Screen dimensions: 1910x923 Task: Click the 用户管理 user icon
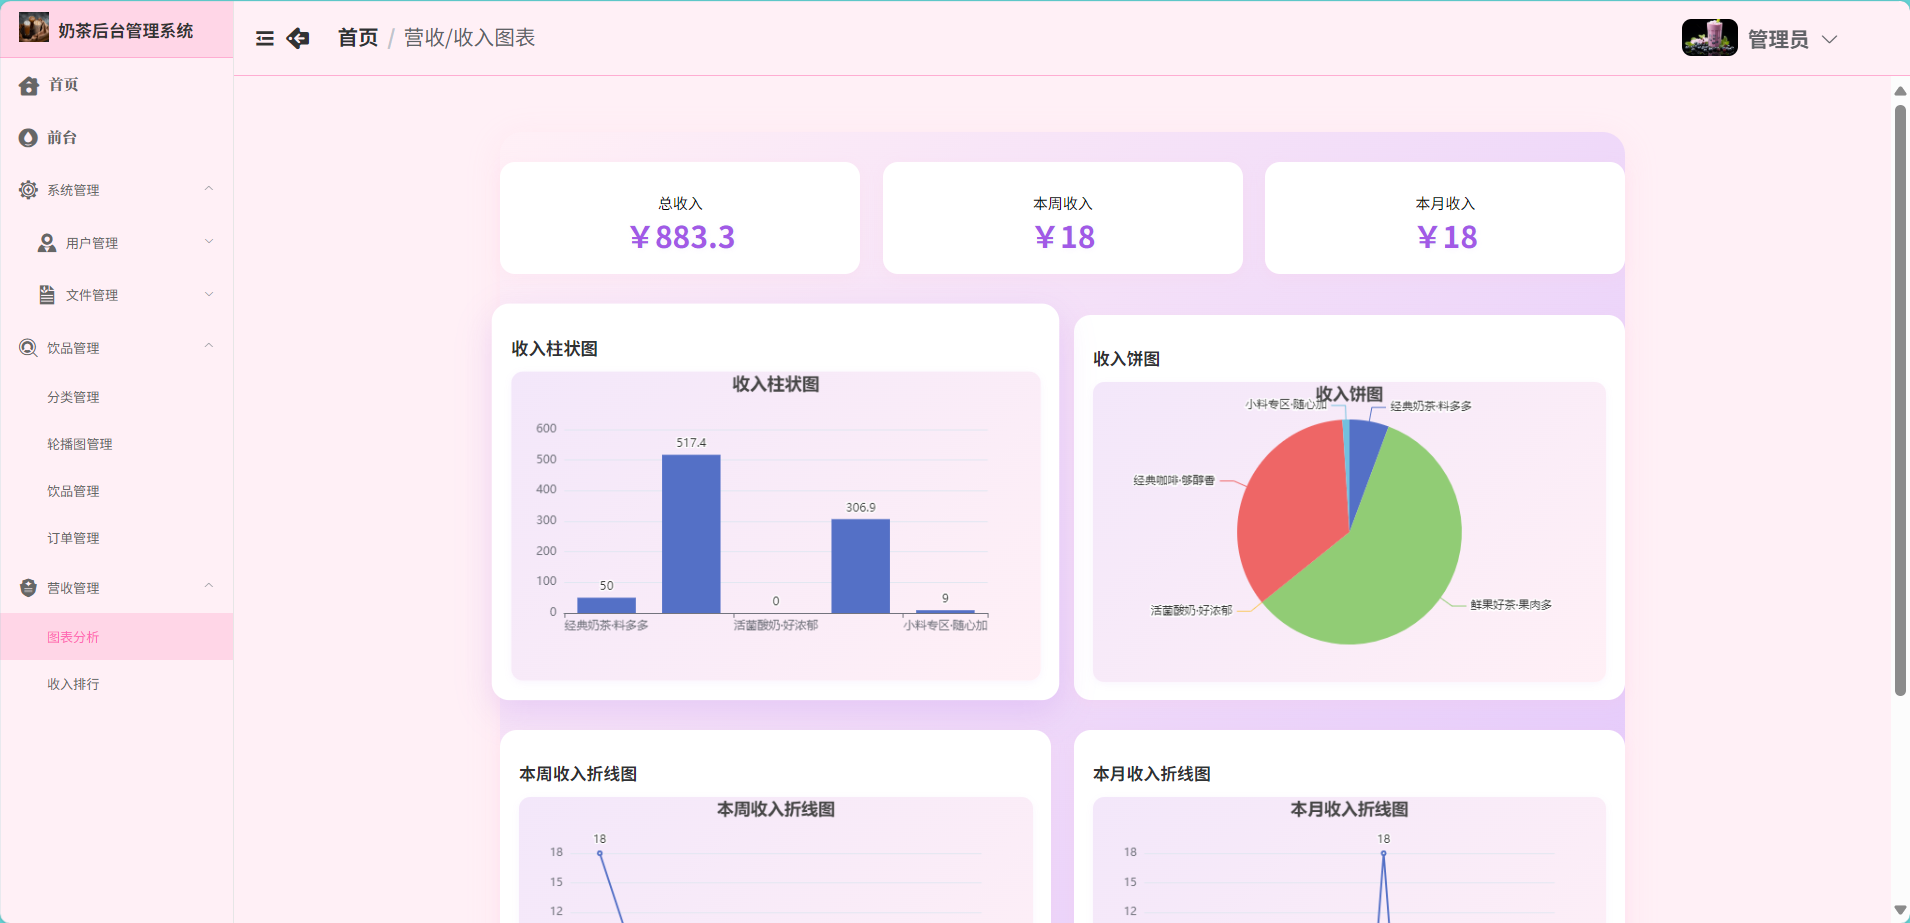pyautogui.click(x=45, y=242)
